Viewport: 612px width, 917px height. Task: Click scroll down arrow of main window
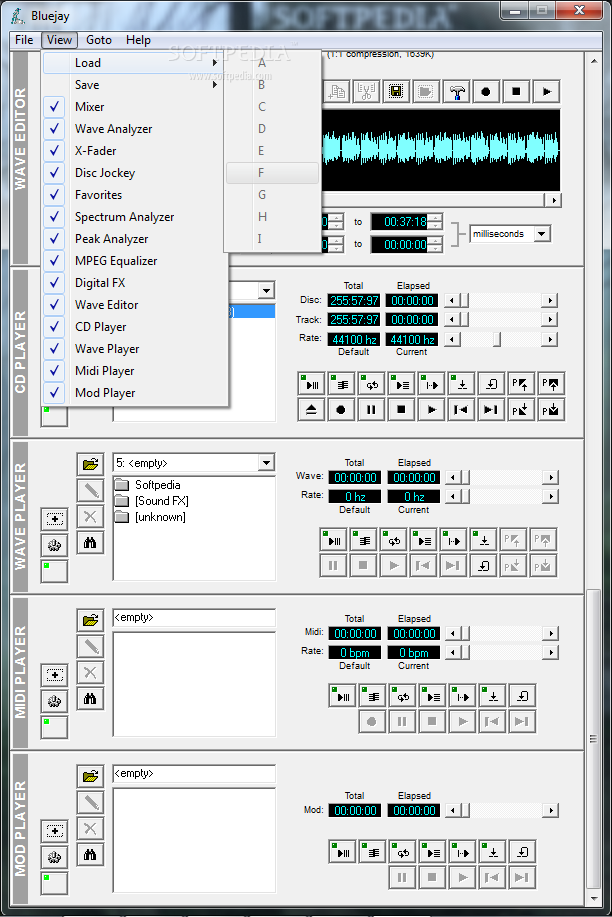pyautogui.click(x=594, y=898)
